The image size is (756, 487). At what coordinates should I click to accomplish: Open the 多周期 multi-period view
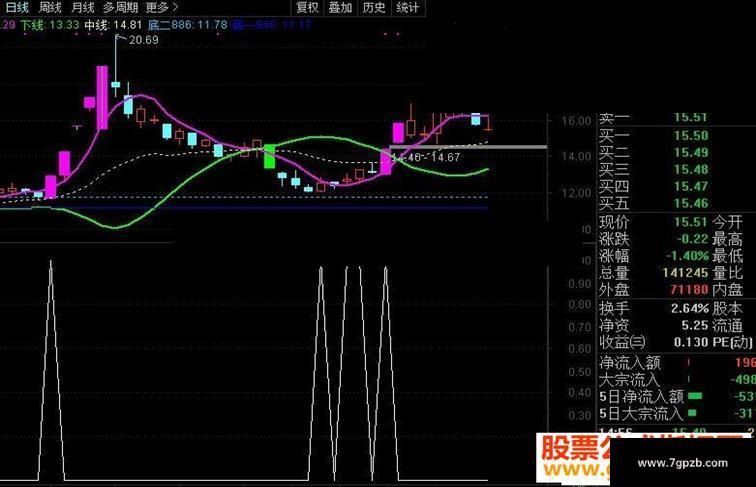pos(120,8)
